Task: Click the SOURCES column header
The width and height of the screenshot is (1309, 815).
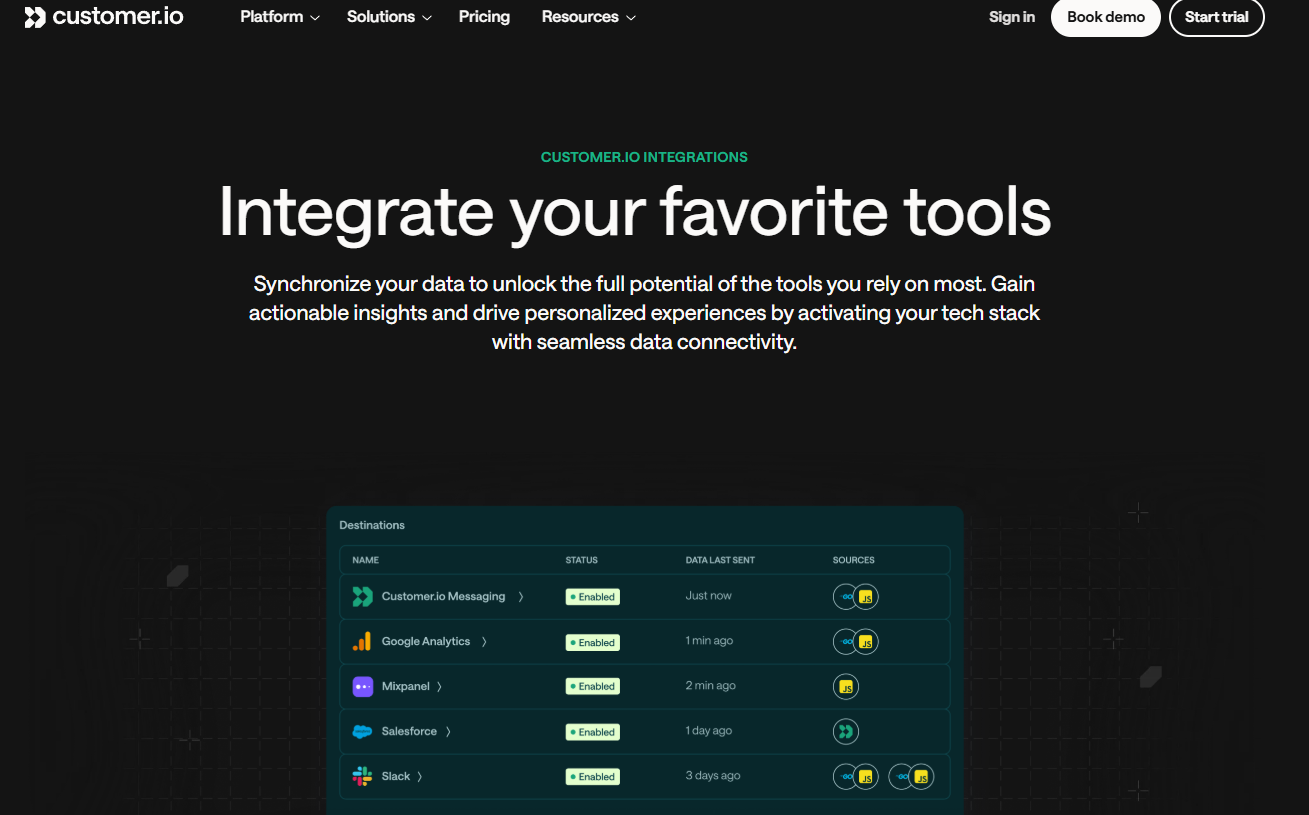Action: click(854, 560)
